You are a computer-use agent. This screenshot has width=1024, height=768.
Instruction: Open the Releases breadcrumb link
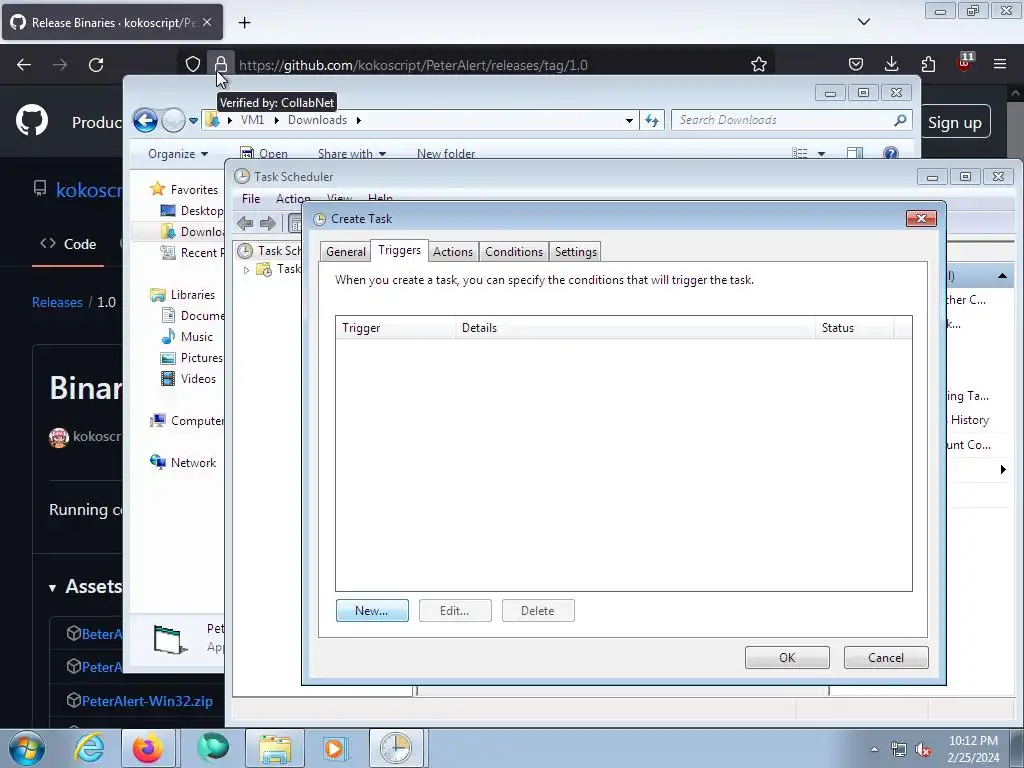(x=57, y=302)
